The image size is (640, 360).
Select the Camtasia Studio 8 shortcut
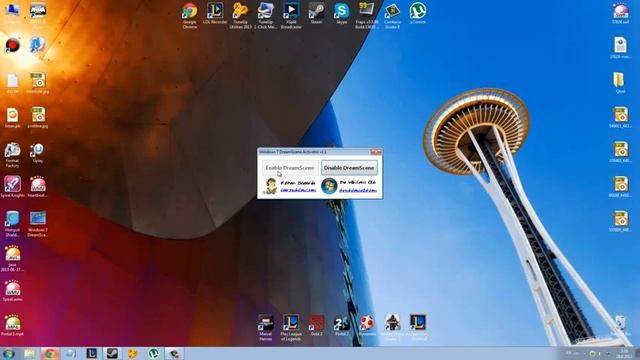pos(392,16)
